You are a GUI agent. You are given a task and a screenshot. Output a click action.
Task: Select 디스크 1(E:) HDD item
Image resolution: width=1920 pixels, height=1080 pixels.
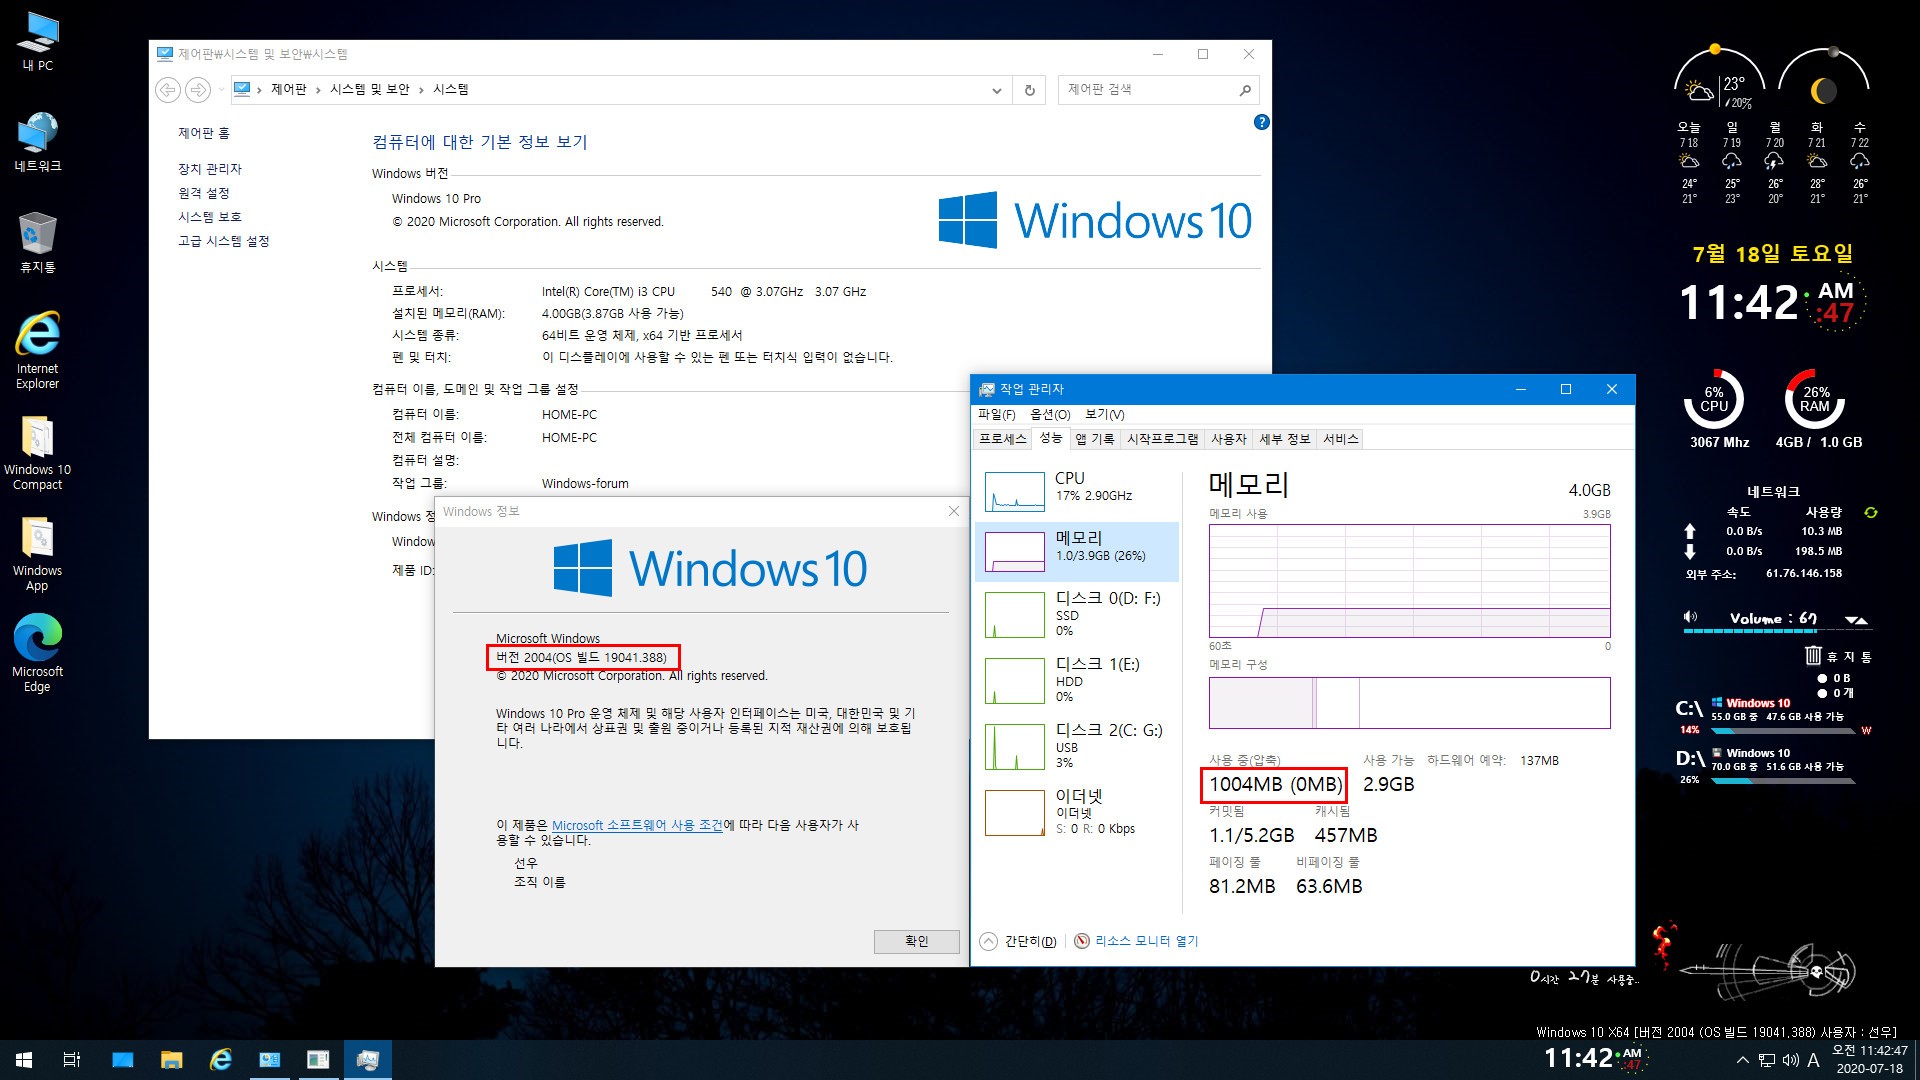[1077, 680]
